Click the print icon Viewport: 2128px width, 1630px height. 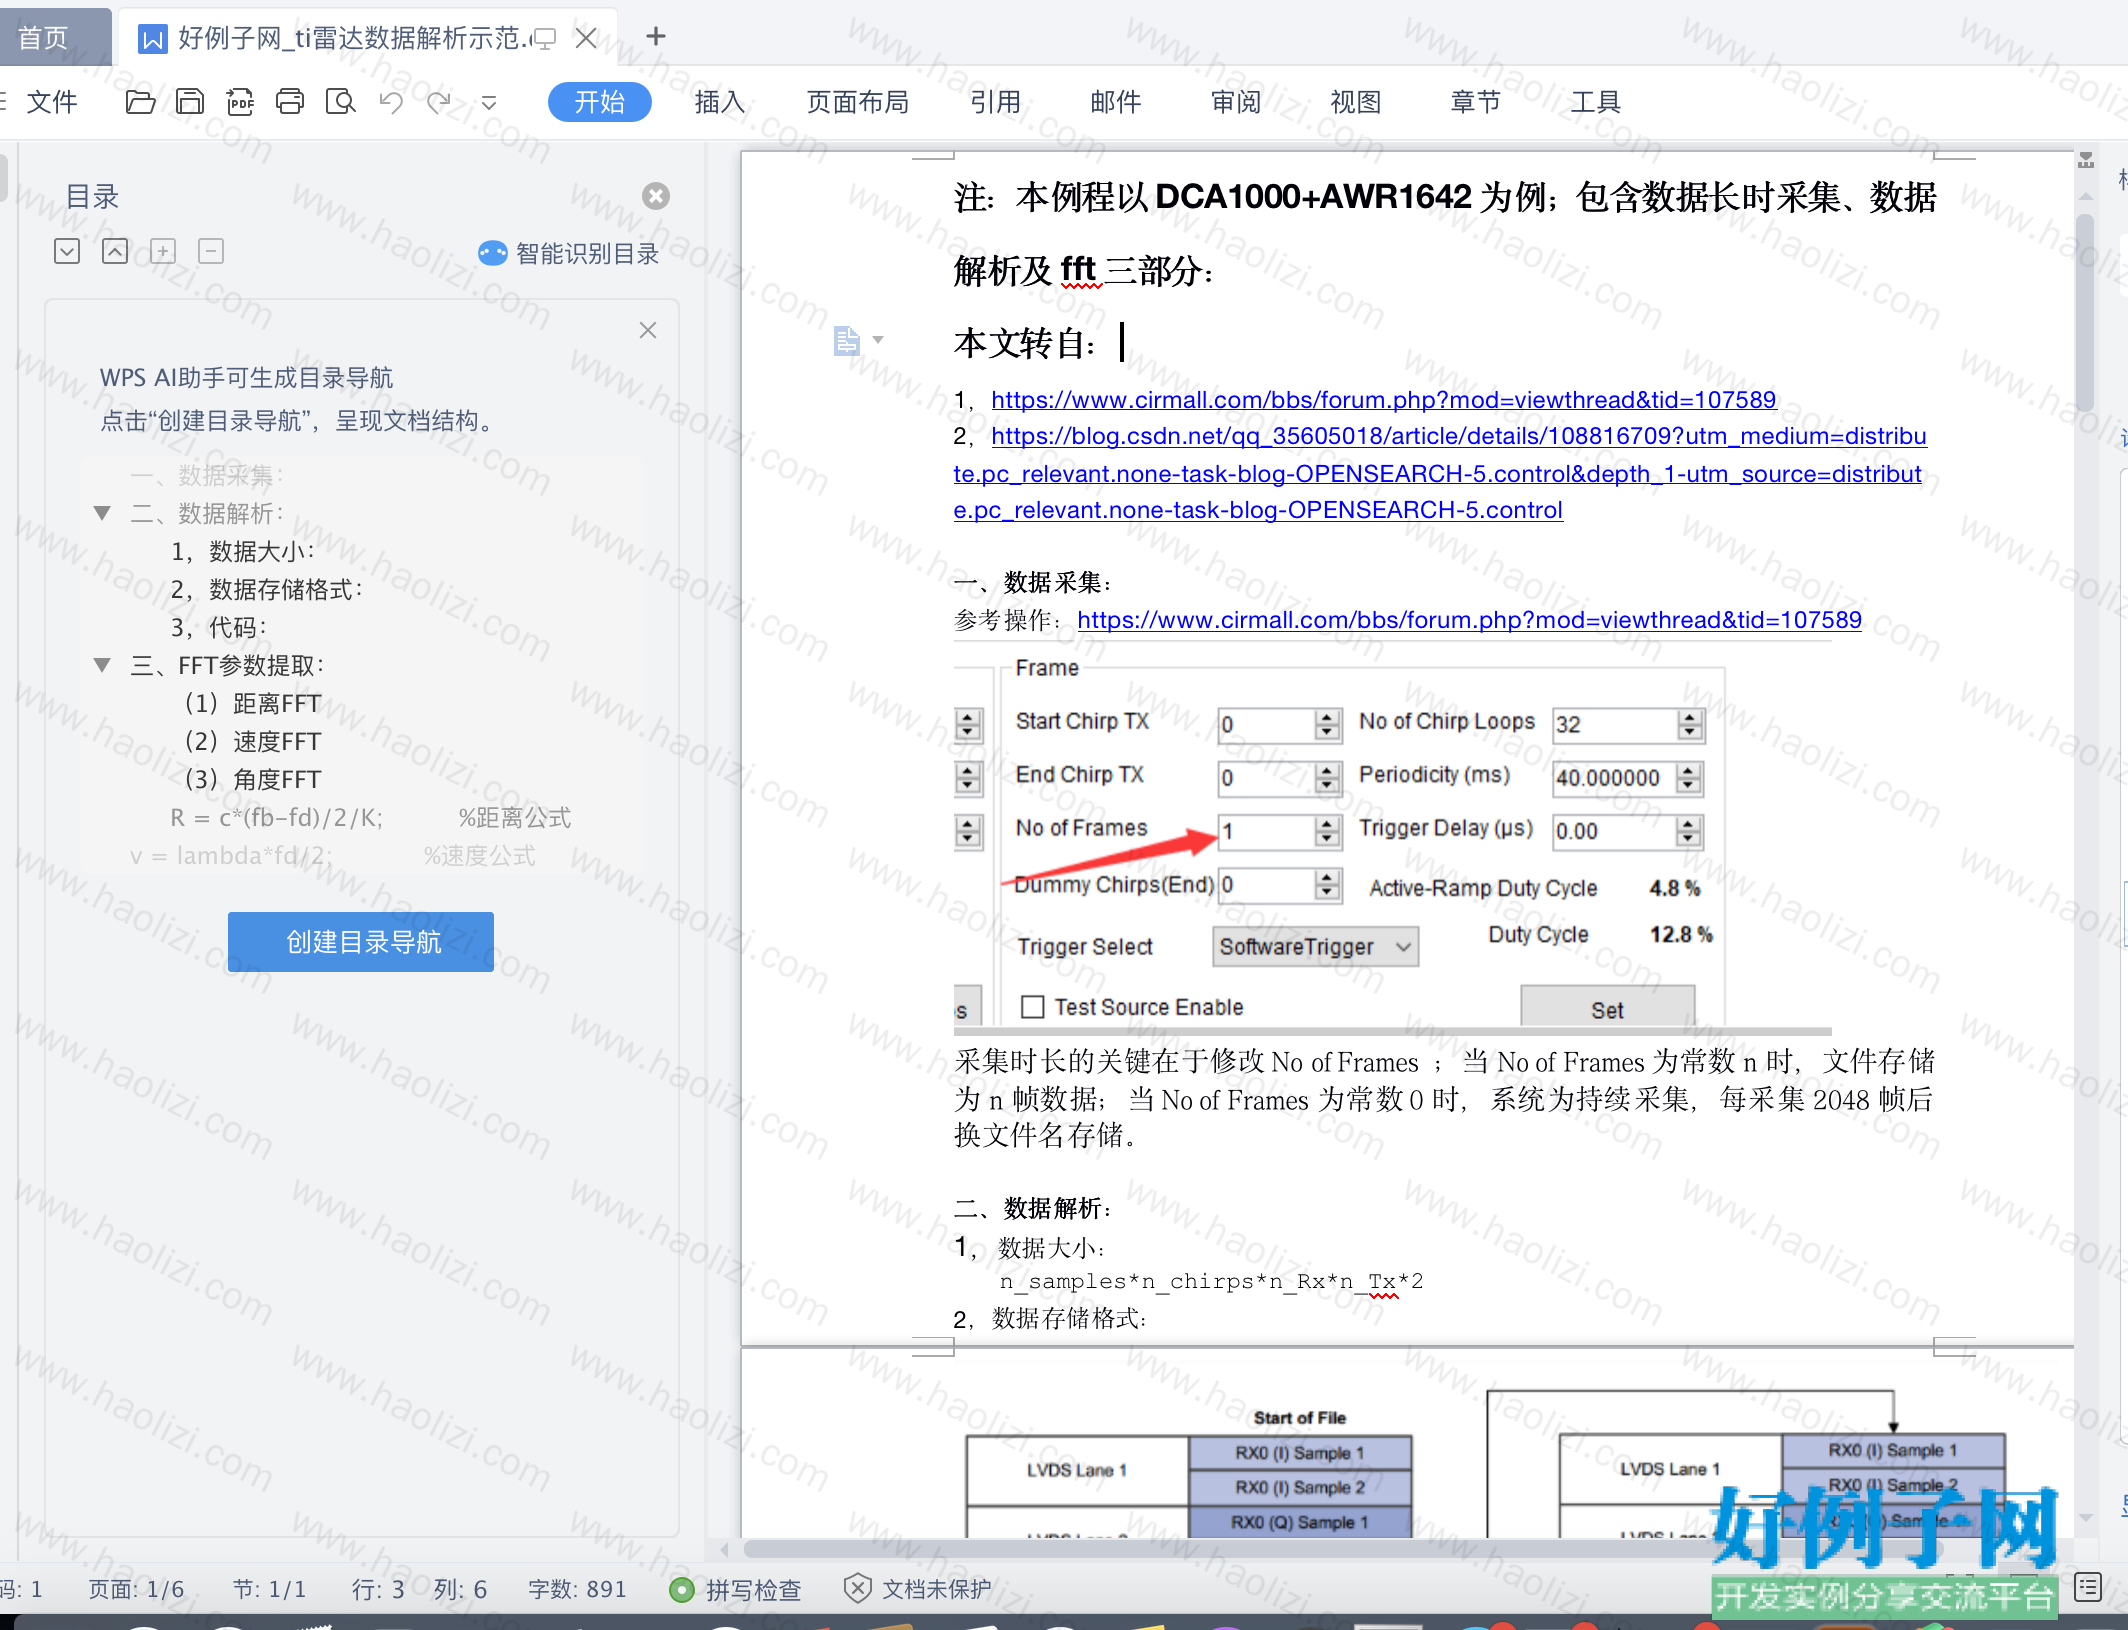(290, 101)
